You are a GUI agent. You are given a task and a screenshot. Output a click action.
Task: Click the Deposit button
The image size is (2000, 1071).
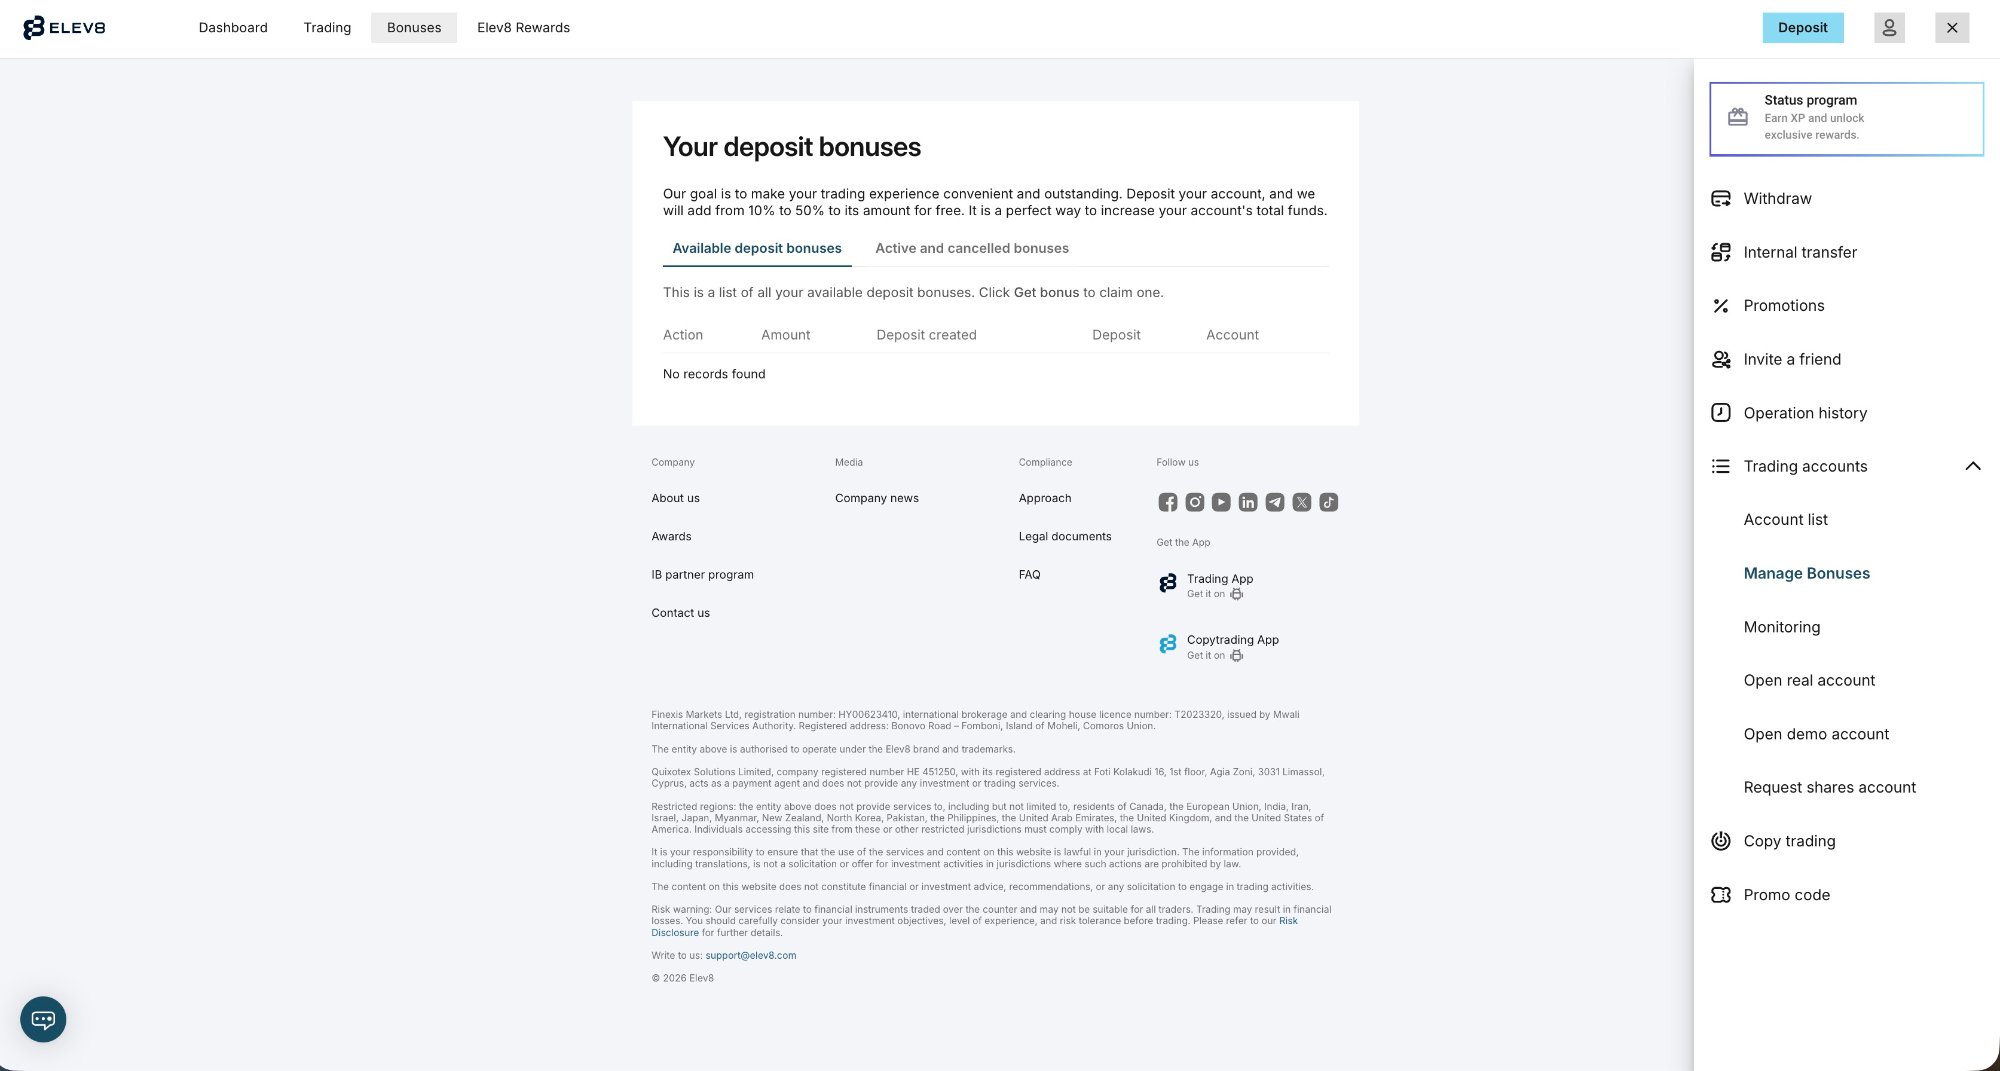click(x=1803, y=27)
